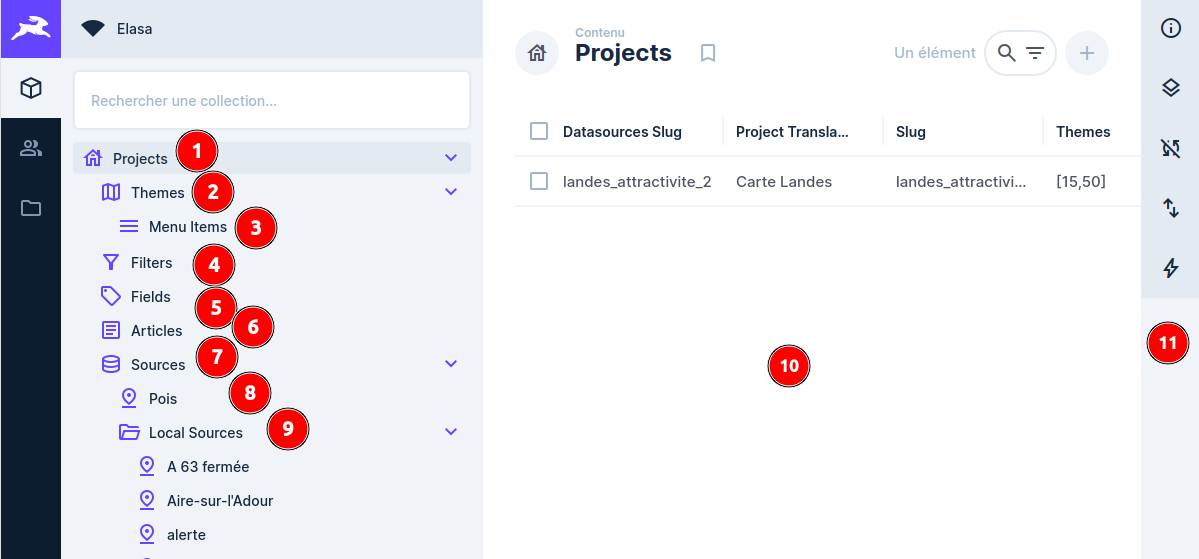Open the flows lightning bolt icon
This screenshot has height=559, width=1199.
click(1170, 268)
